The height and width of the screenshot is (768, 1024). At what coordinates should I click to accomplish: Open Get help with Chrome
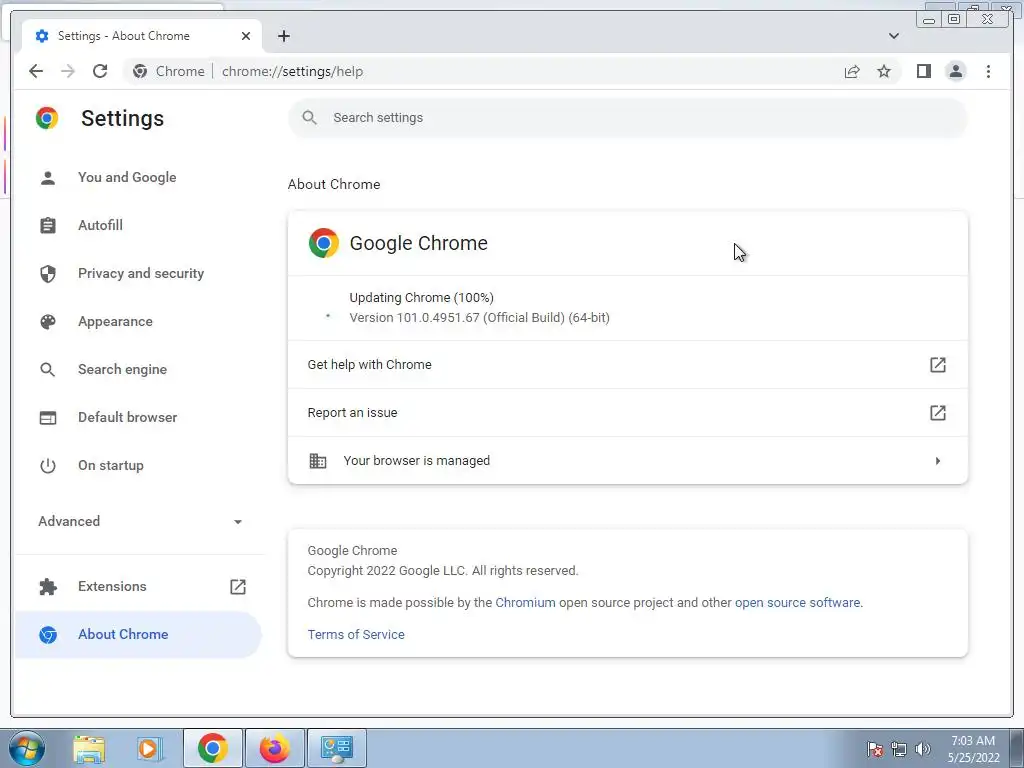pos(628,364)
